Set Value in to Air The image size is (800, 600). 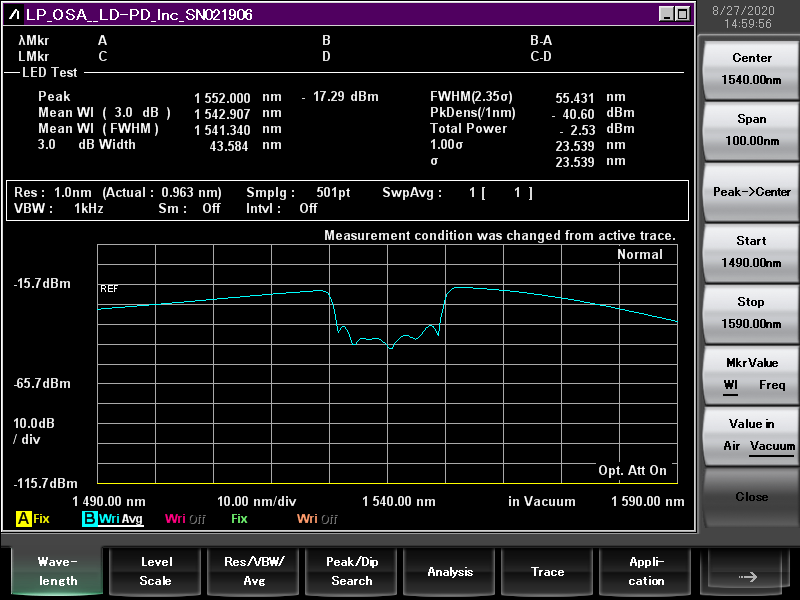click(732, 446)
